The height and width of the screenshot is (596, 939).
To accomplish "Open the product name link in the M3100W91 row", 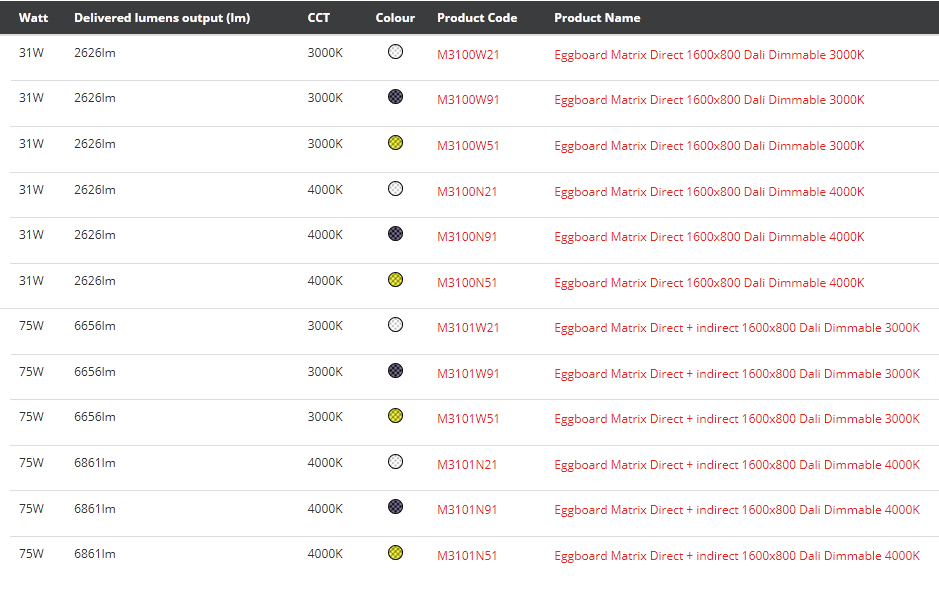I will coord(709,100).
